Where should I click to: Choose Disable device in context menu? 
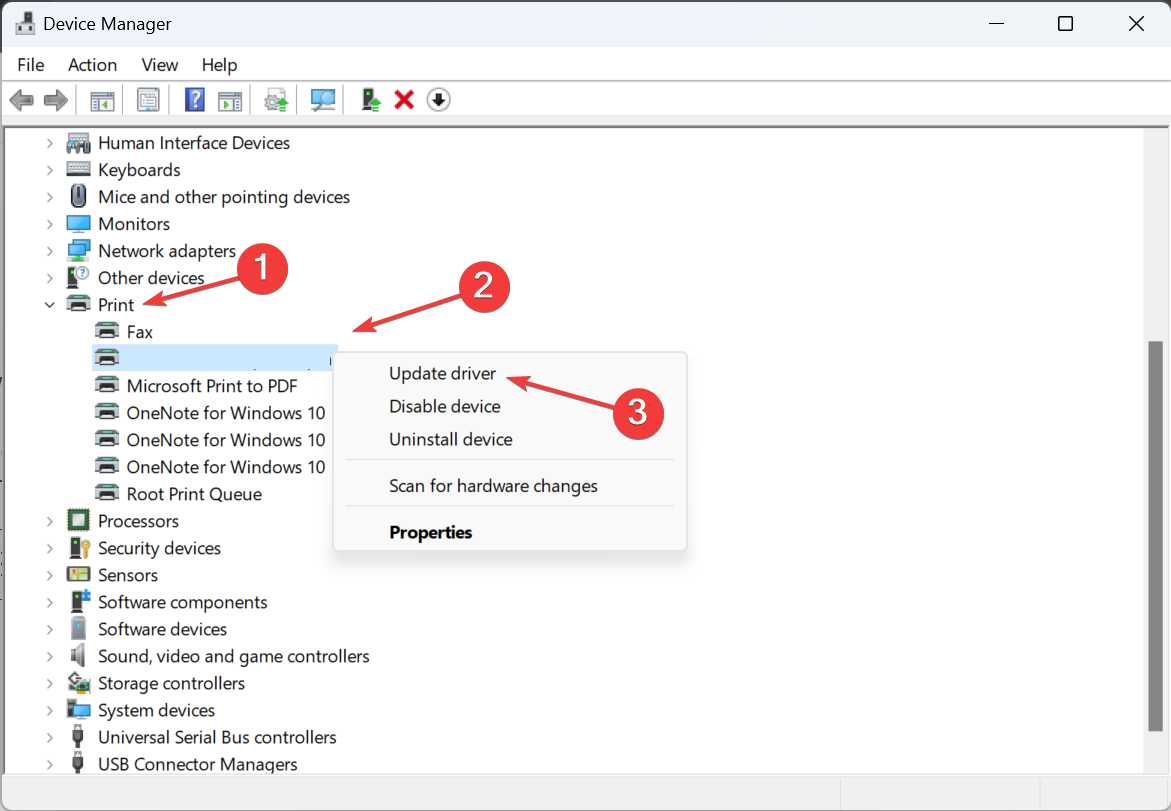coord(444,406)
